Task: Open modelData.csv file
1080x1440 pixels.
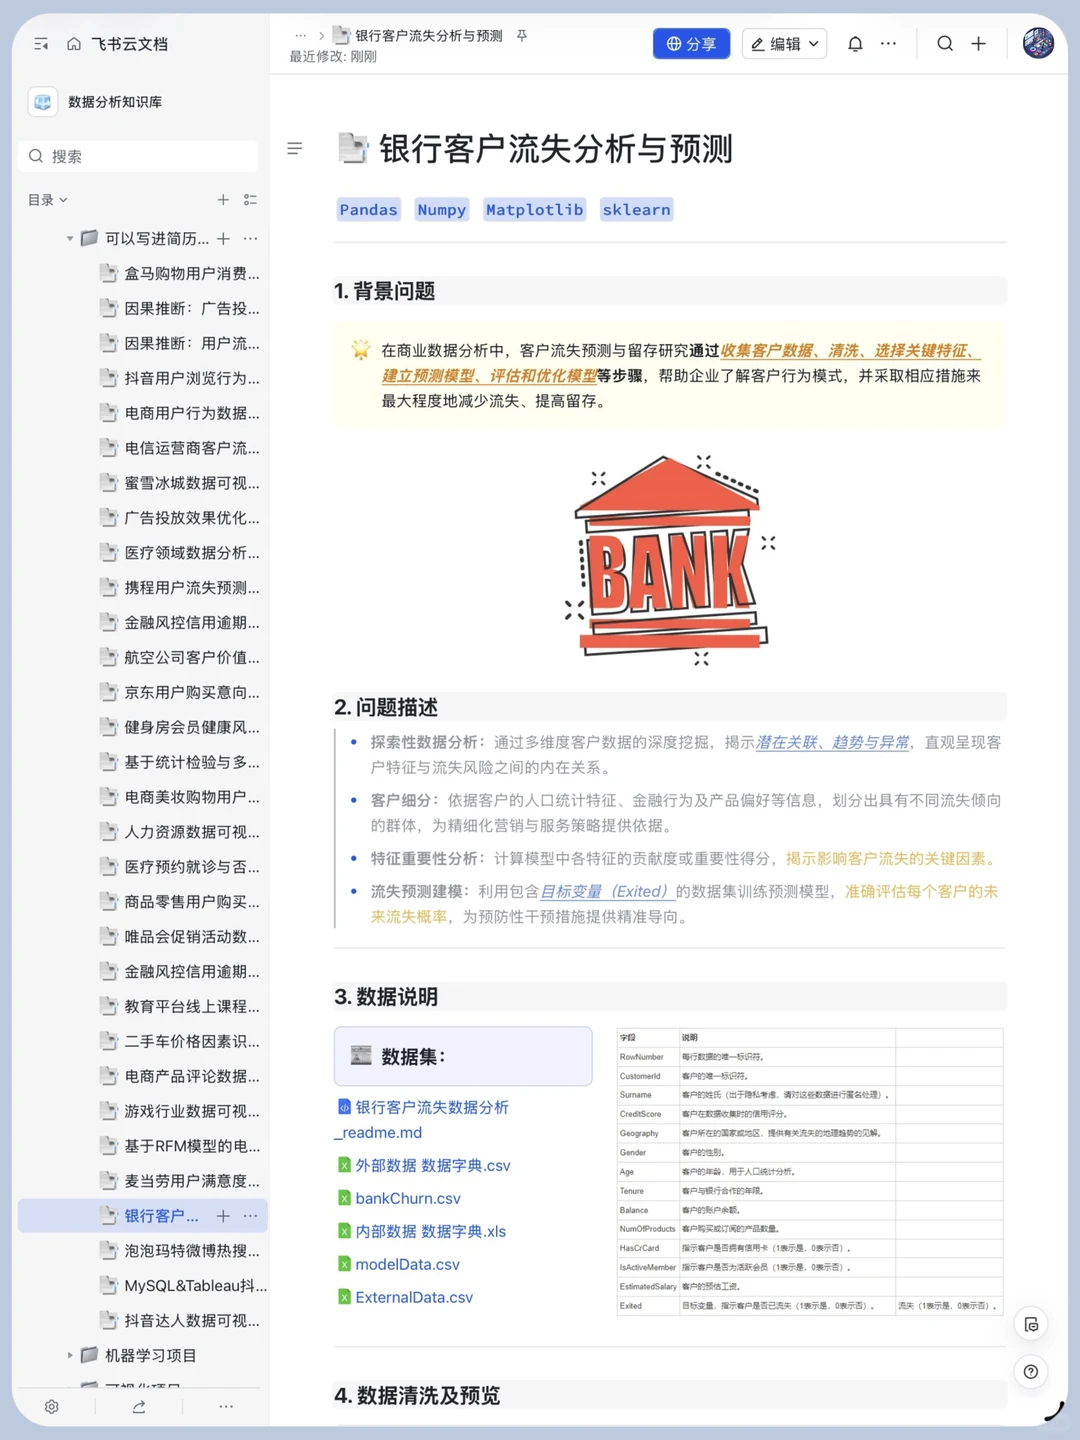Action: 399,1264
